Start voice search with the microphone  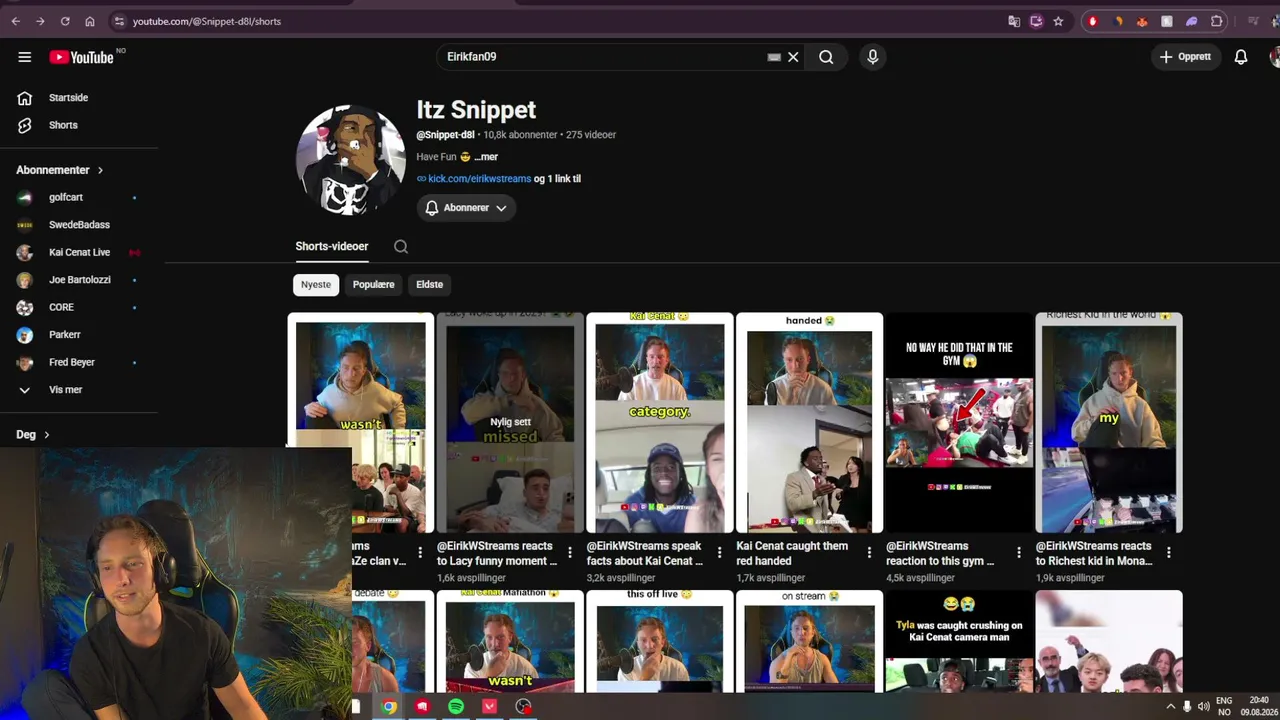873,57
